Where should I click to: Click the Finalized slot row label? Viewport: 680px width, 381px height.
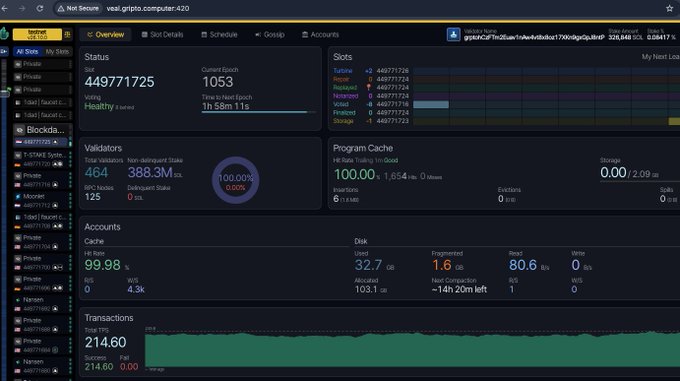pos(344,113)
